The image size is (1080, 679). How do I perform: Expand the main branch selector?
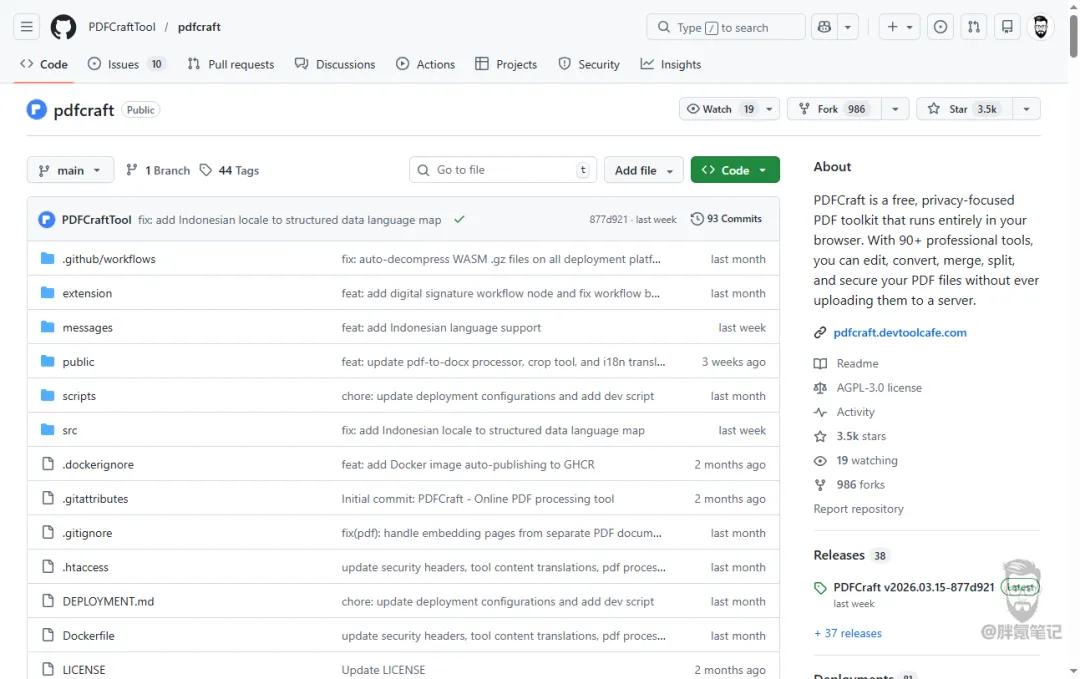[70, 170]
